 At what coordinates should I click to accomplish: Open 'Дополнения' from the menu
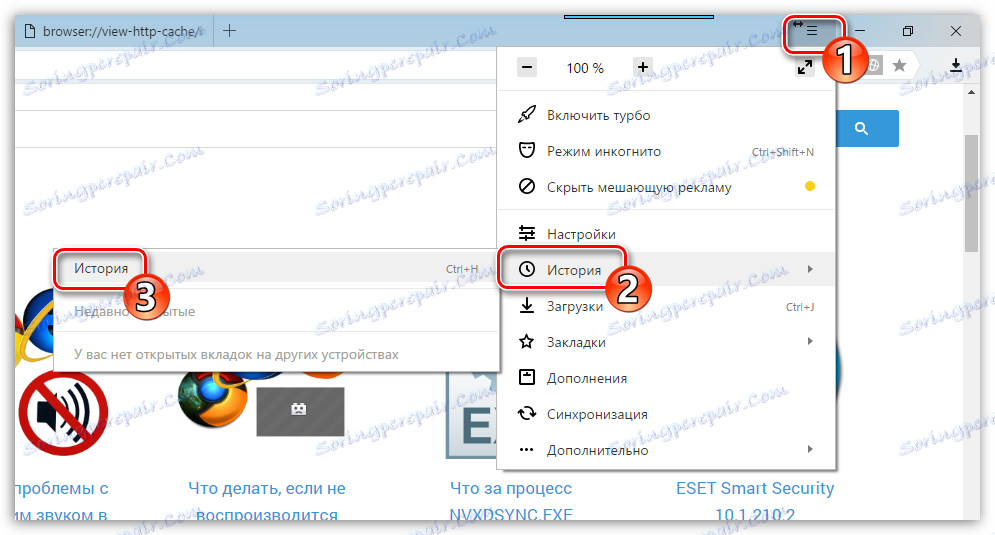pos(587,378)
